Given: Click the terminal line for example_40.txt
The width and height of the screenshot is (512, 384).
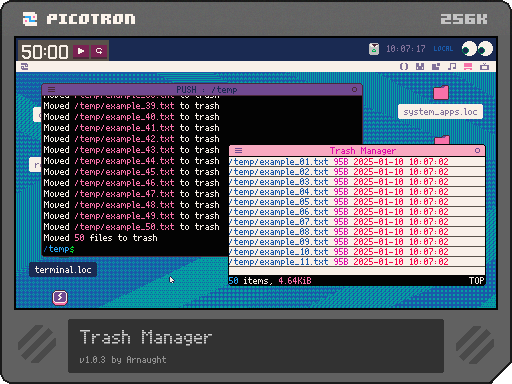Looking at the screenshot, I should 131,117.
